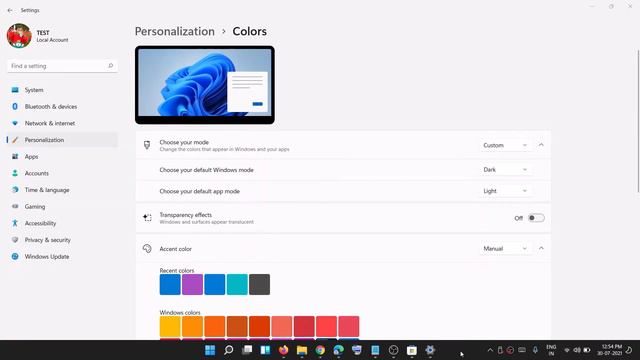Click the paint cup icon beside Choose your mode
This screenshot has height=360, width=640.
147,145
